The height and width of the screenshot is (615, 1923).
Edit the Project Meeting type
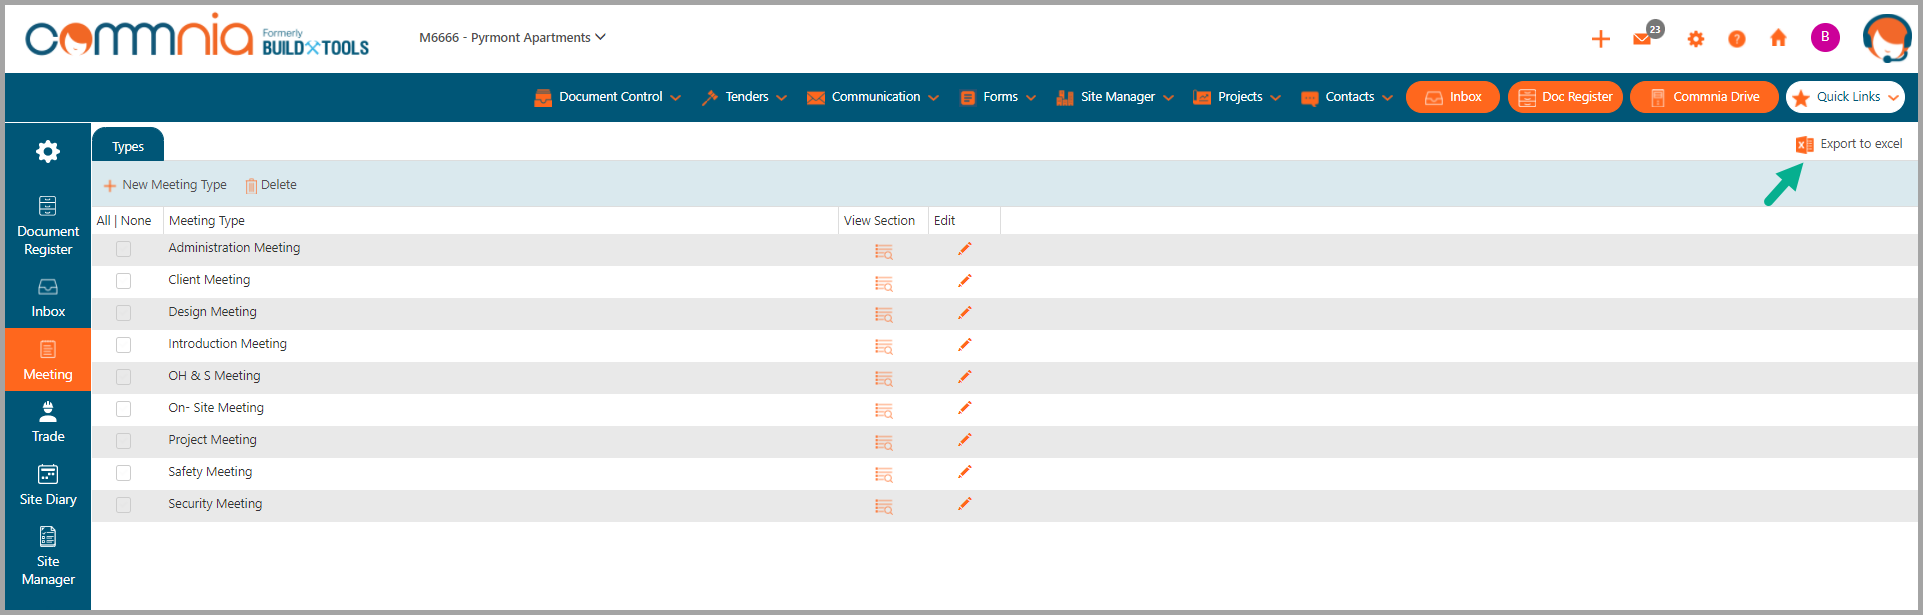[x=965, y=440]
